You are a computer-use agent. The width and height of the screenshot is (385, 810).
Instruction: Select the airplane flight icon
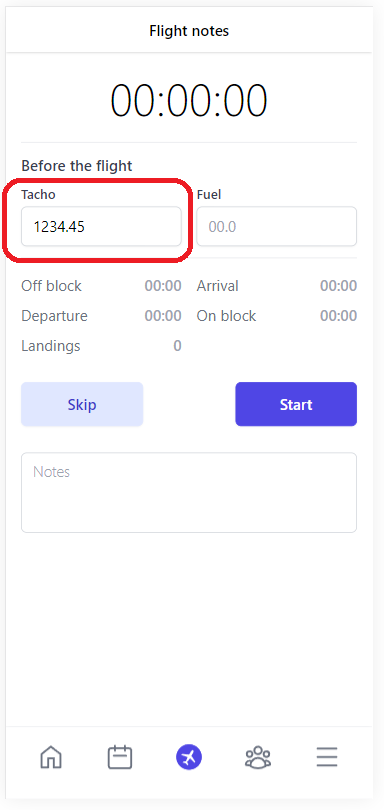point(189,757)
